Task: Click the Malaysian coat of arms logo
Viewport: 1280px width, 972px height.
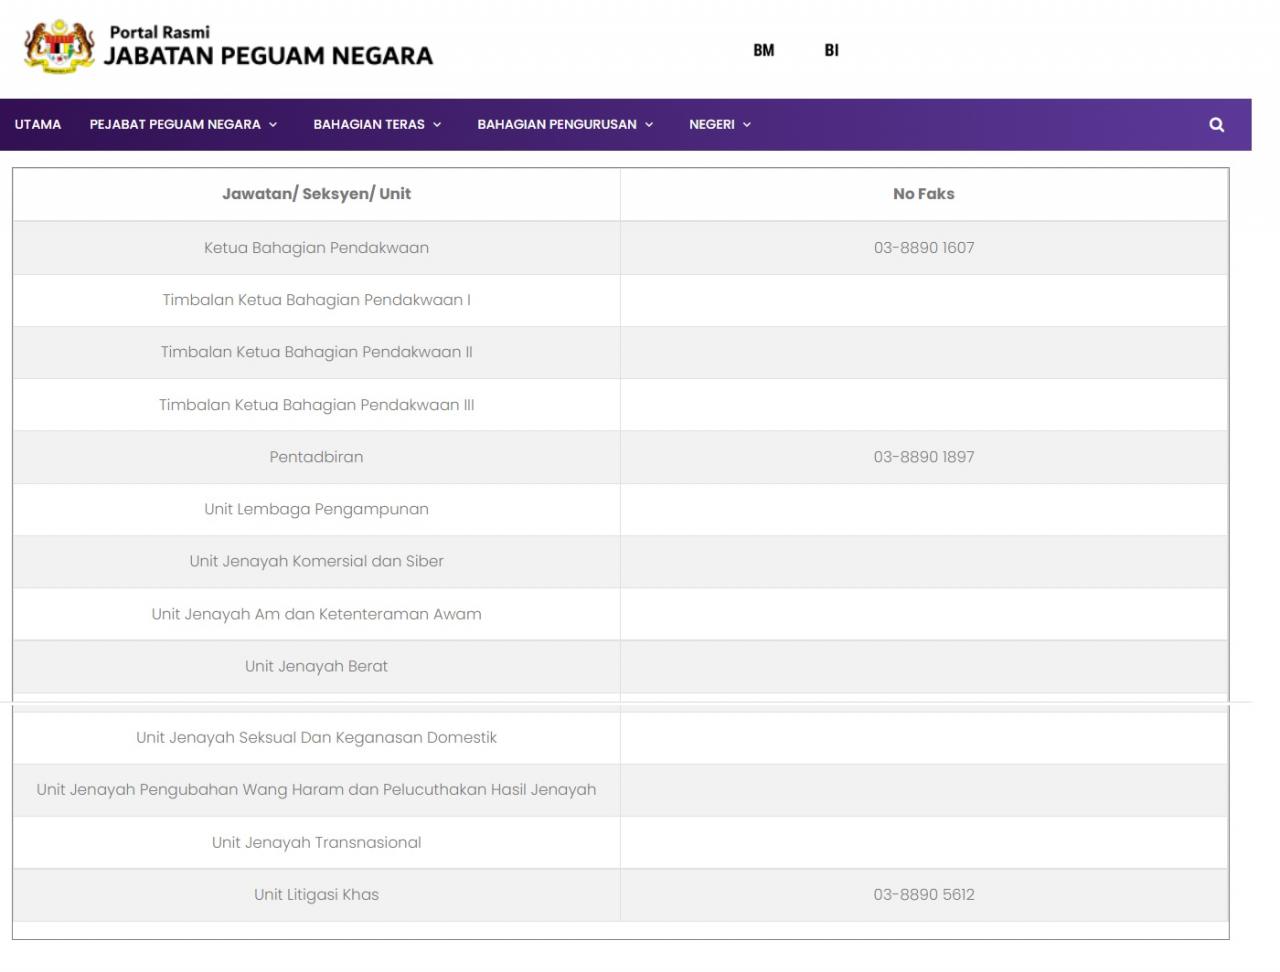Action: click(58, 46)
